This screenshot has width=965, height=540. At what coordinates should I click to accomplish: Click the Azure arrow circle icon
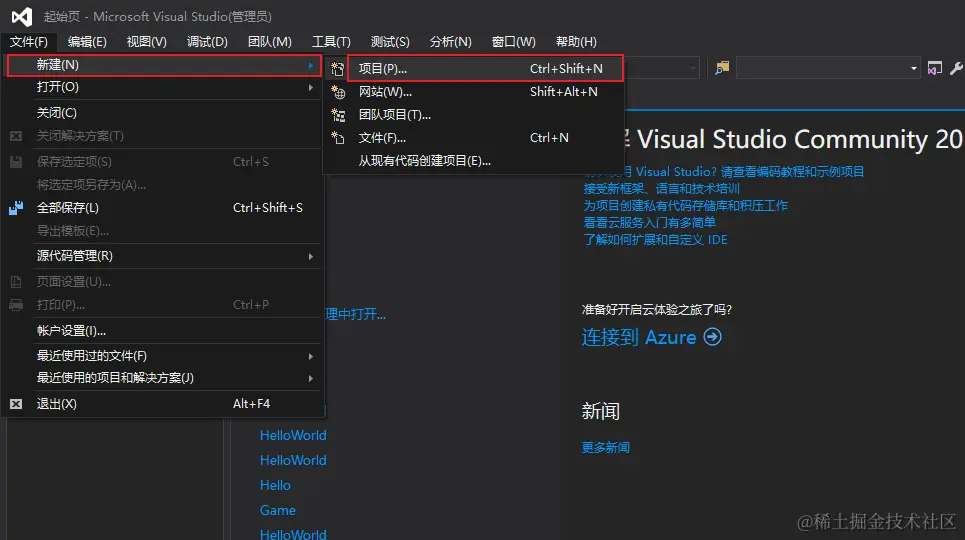[x=713, y=337]
